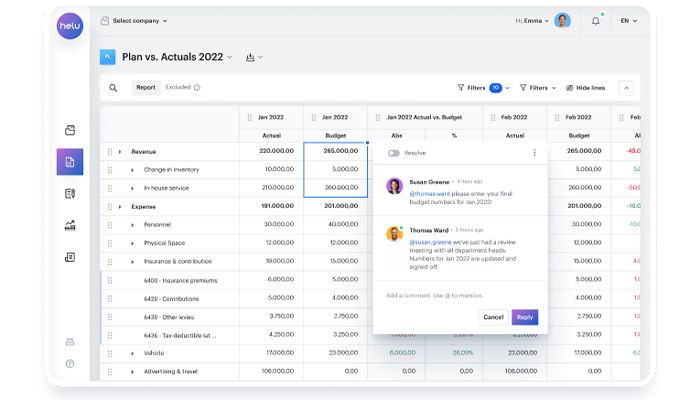
Task: Expand the Personnel expense row
Action: (132, 225)
